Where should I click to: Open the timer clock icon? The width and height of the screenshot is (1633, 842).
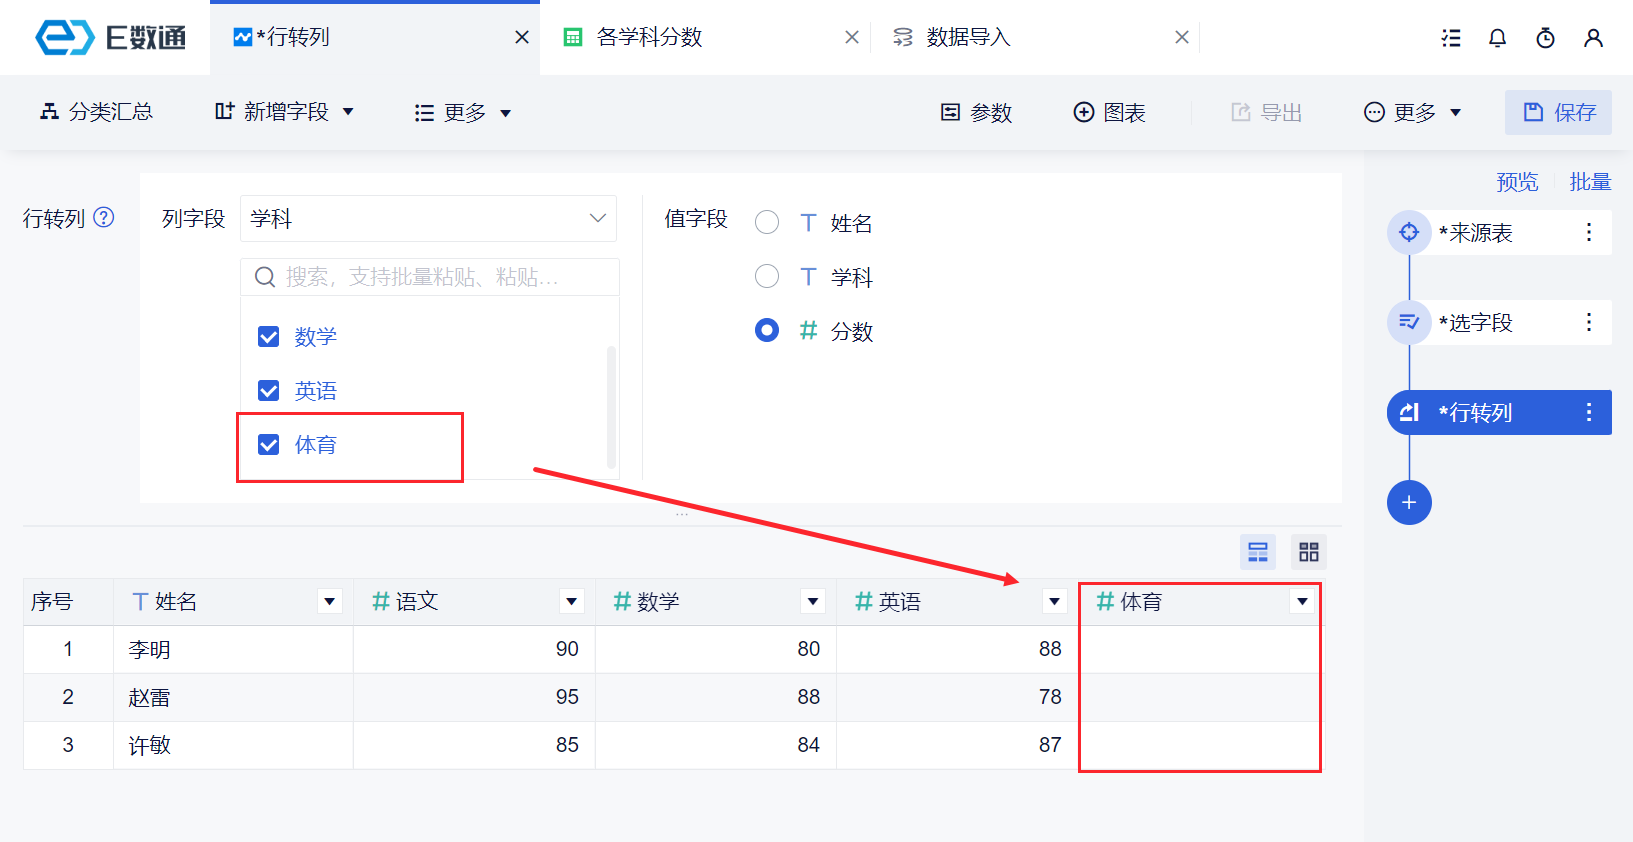1545,38
